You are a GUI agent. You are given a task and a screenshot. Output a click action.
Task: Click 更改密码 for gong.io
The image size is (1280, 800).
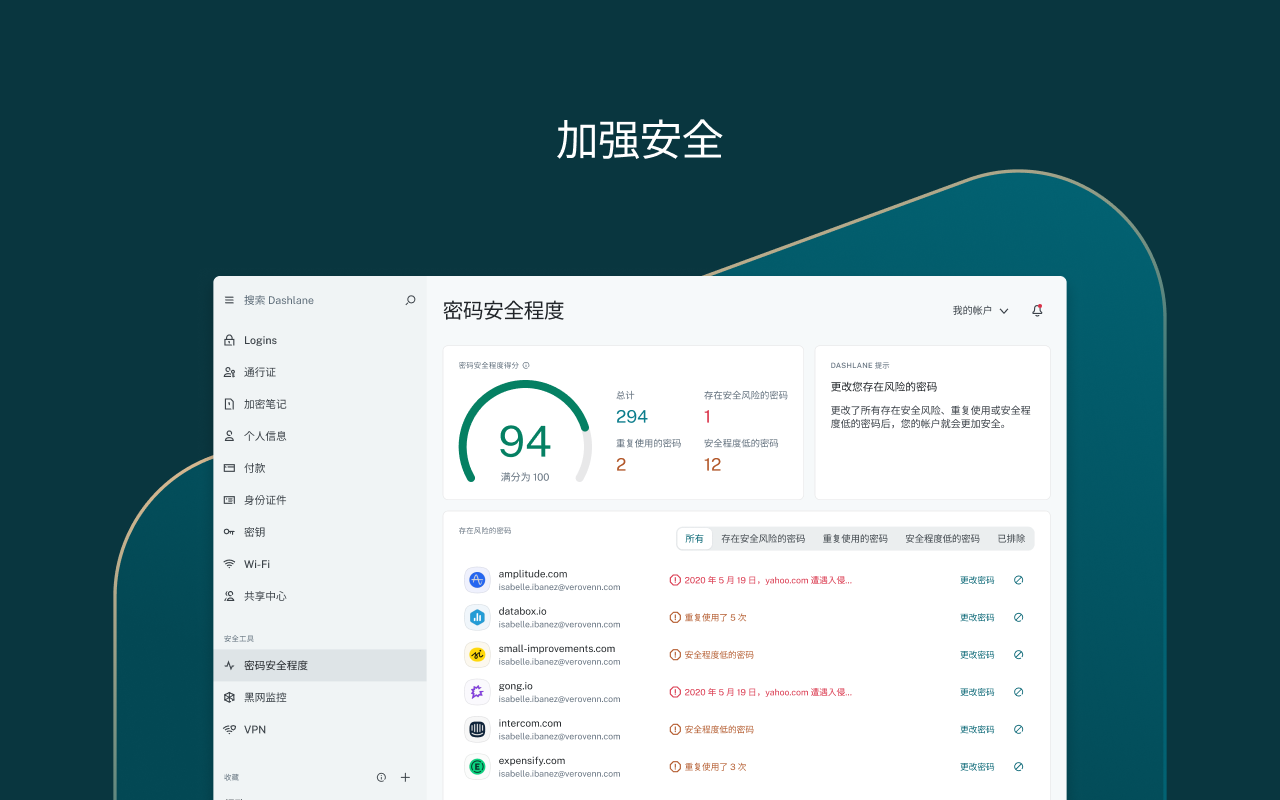pyautogui.click(x=976, y=691)
